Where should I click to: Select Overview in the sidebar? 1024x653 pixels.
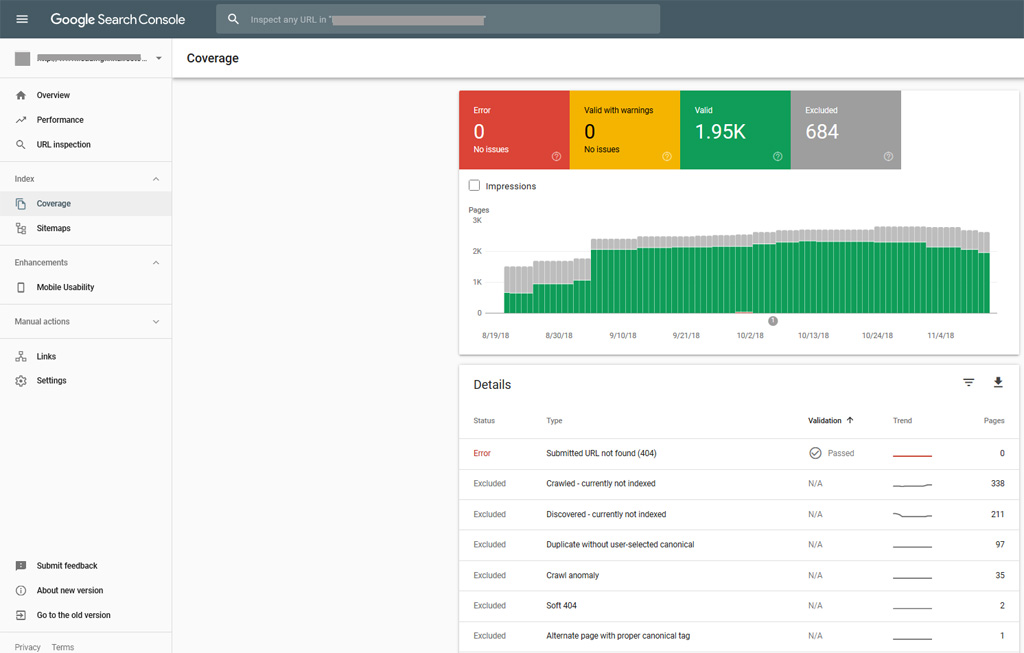(x=22, y=95)
